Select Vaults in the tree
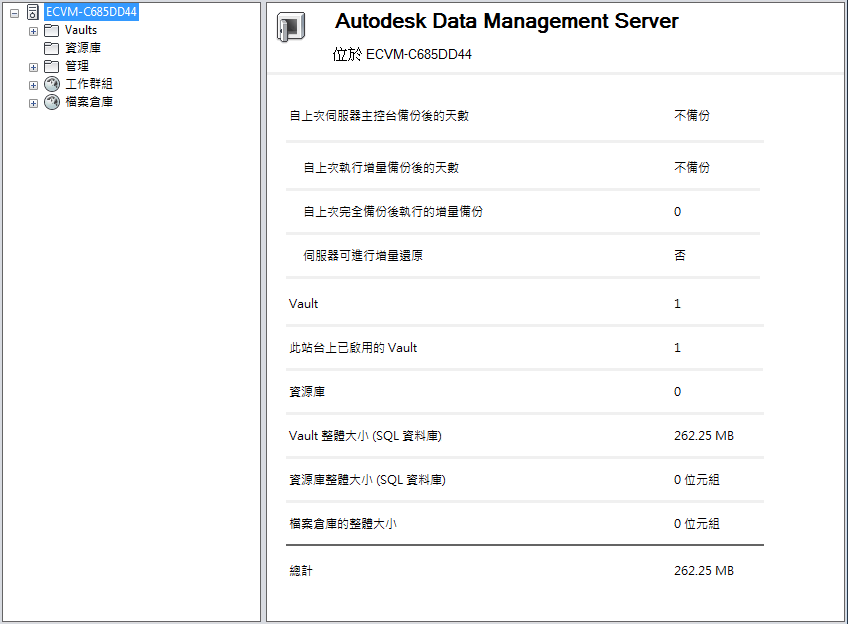This screenshot has width=848, height=624. coord(81,30)
